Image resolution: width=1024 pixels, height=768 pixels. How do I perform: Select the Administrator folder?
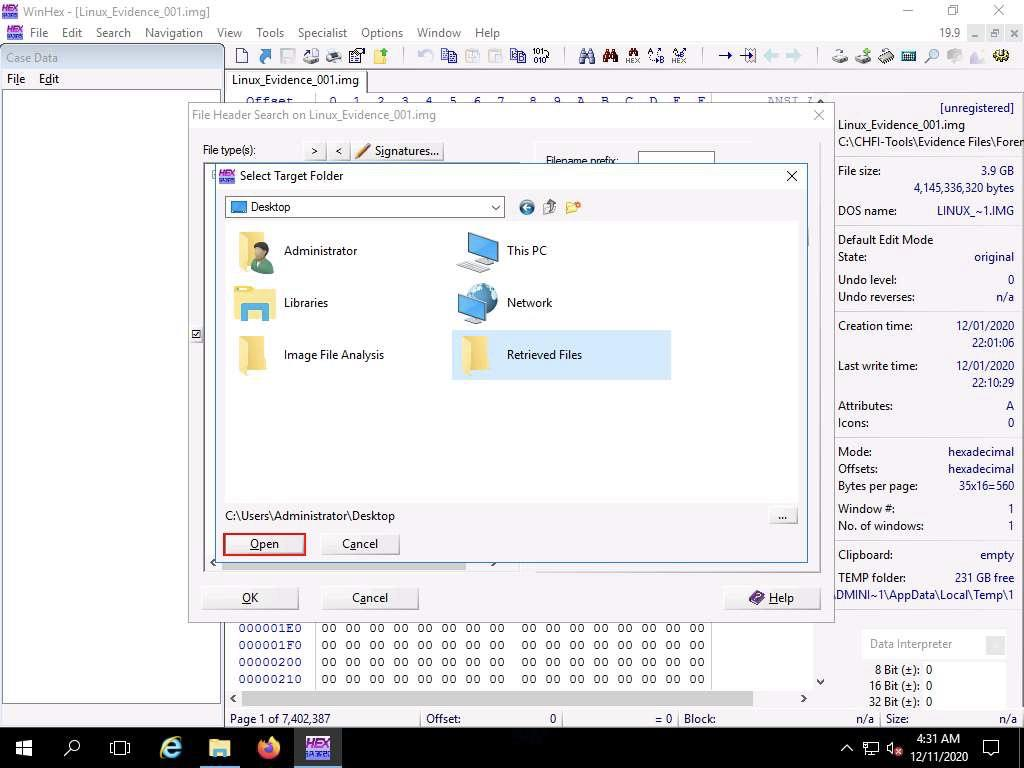(x=297, y=251)
